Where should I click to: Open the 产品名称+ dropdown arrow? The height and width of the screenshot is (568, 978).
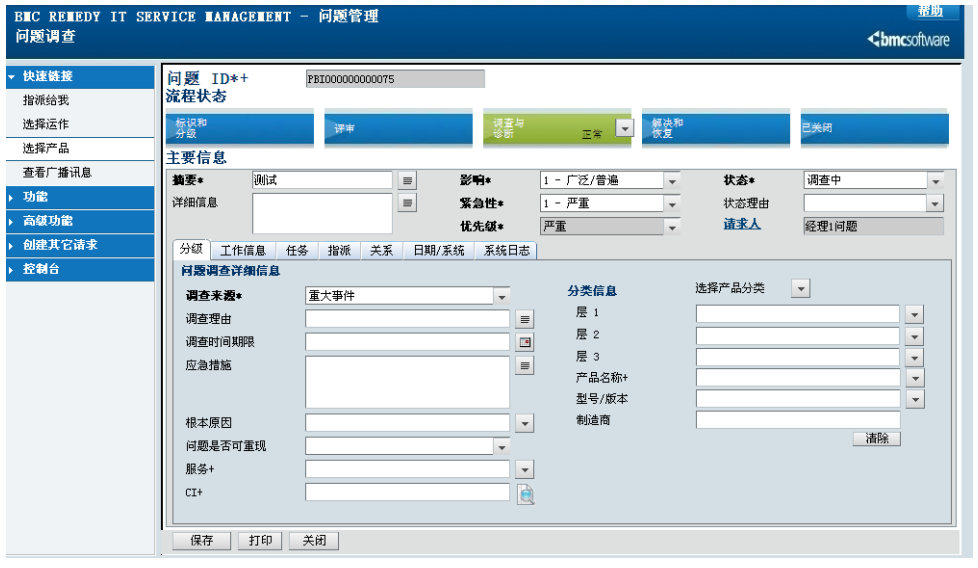coord(914,378)
